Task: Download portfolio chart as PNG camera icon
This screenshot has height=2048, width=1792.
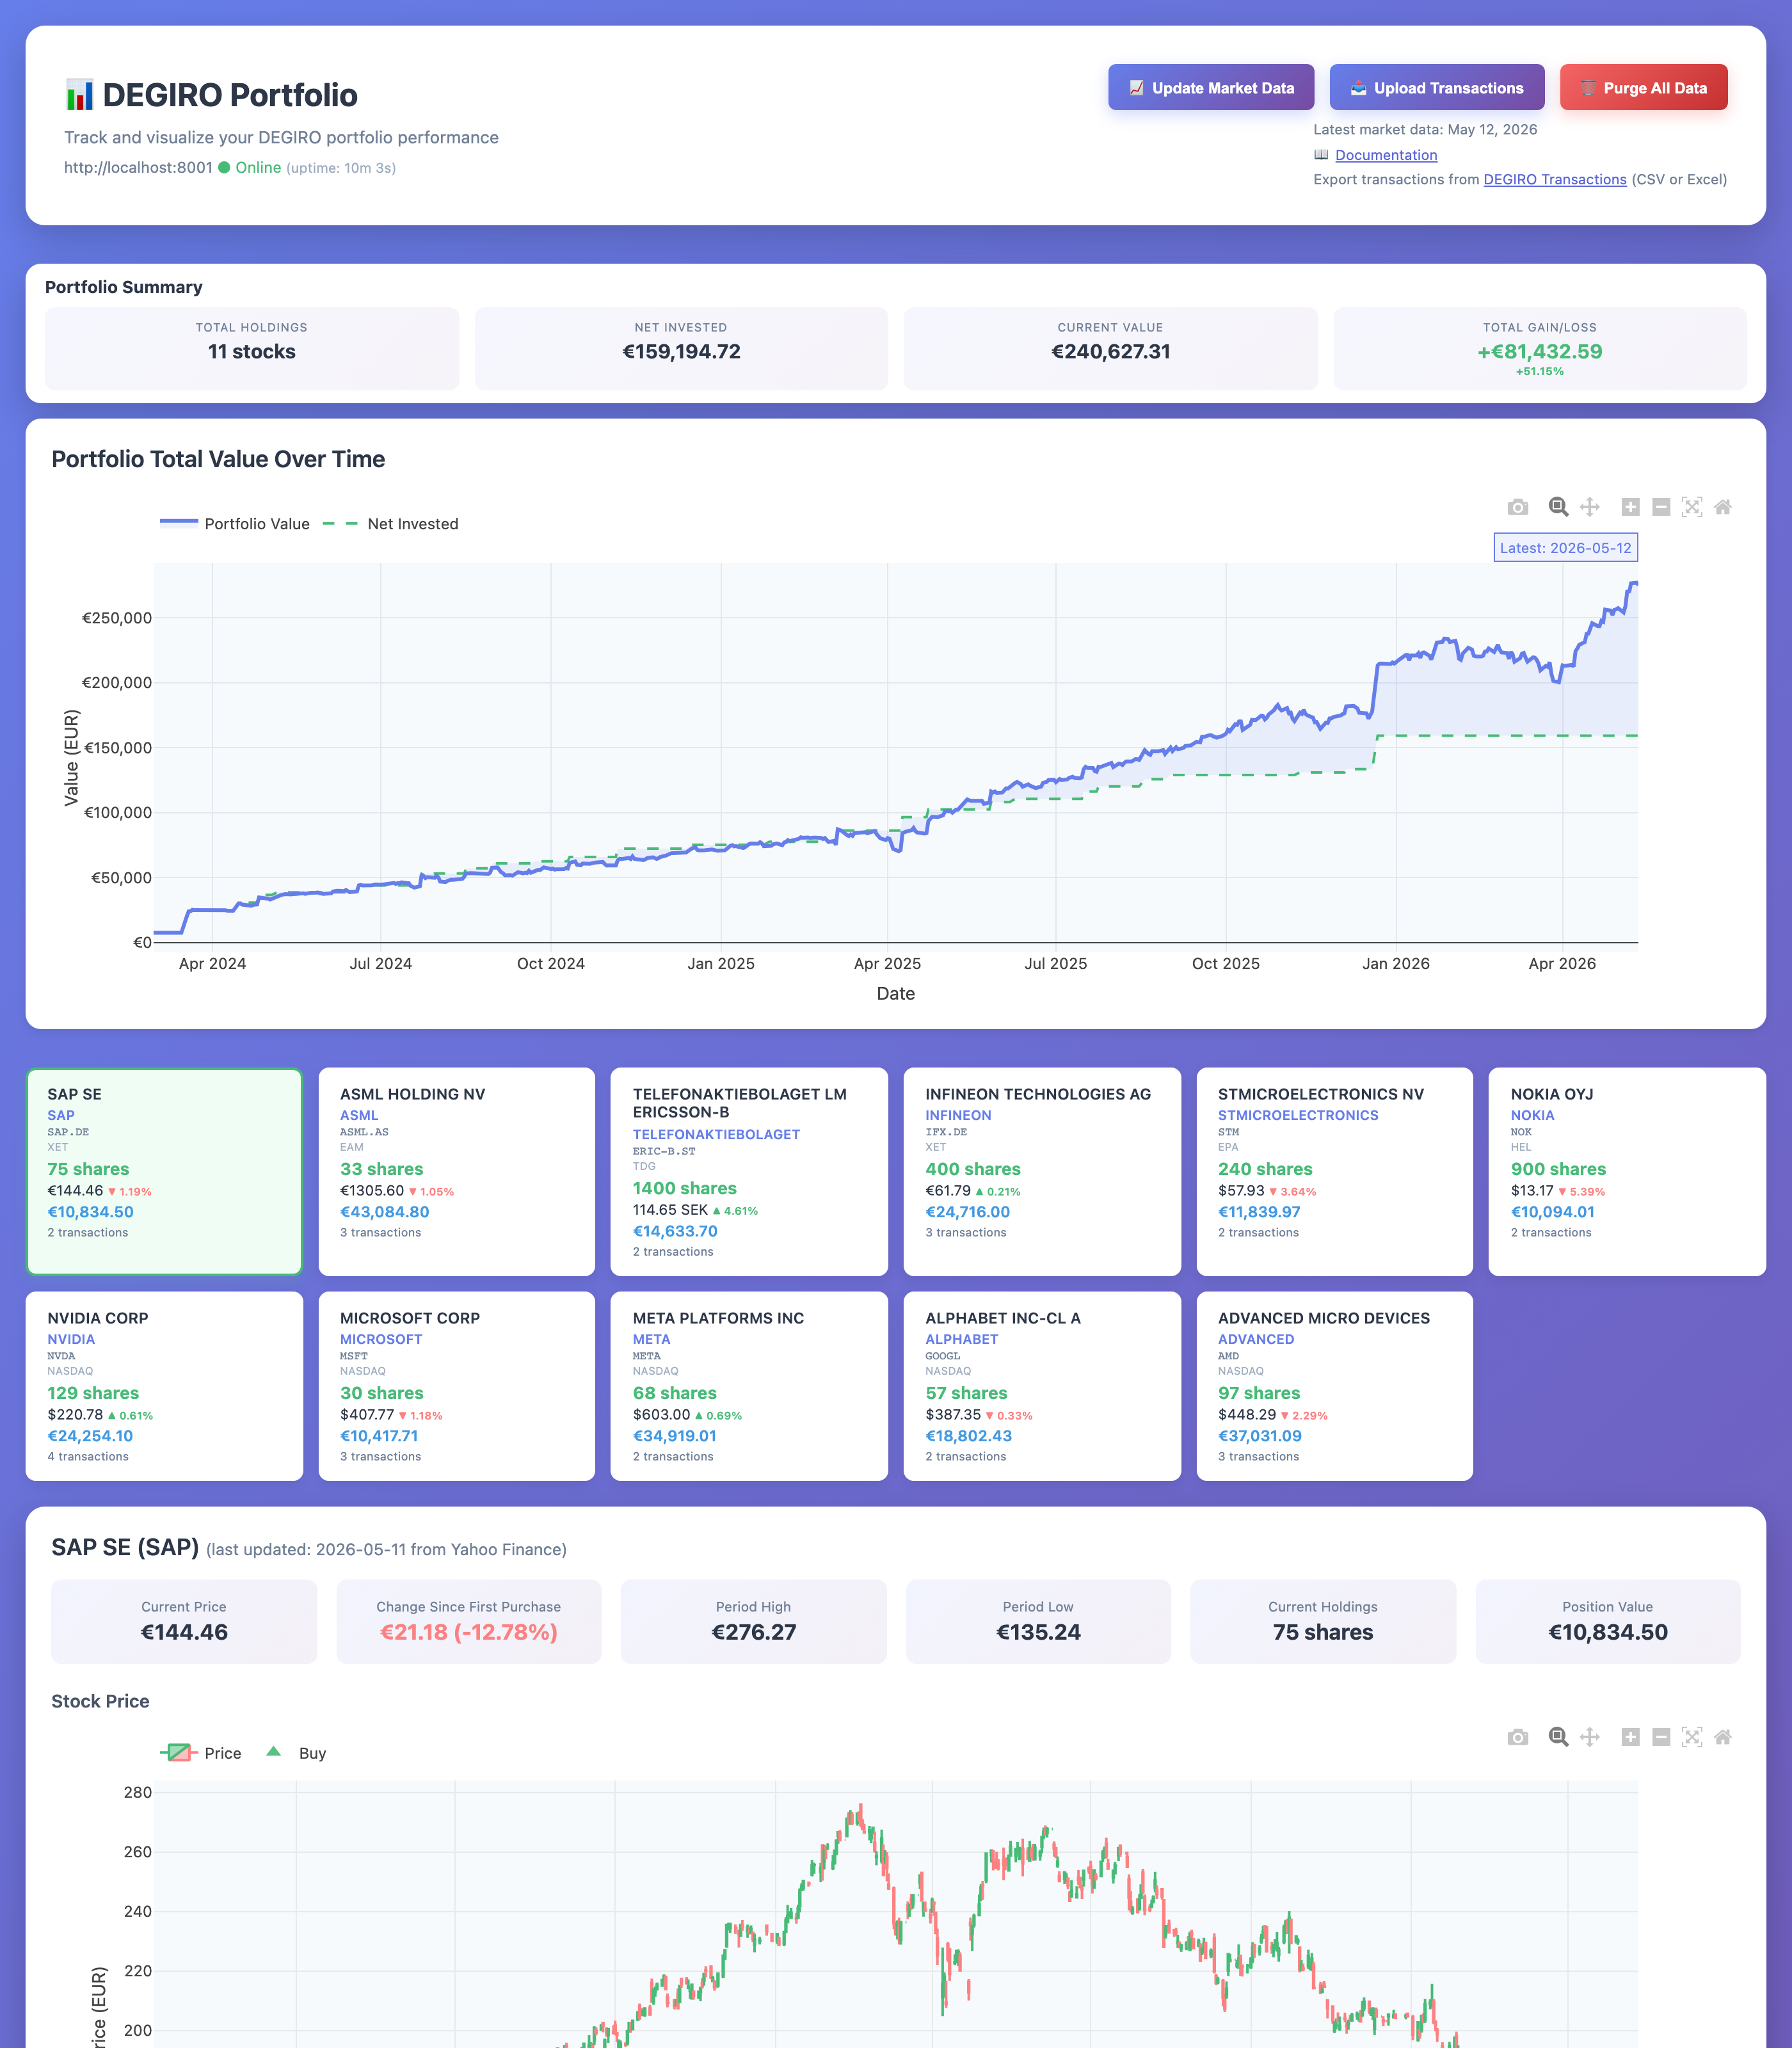Action: pyautogui.click(x=1517, y=507)
